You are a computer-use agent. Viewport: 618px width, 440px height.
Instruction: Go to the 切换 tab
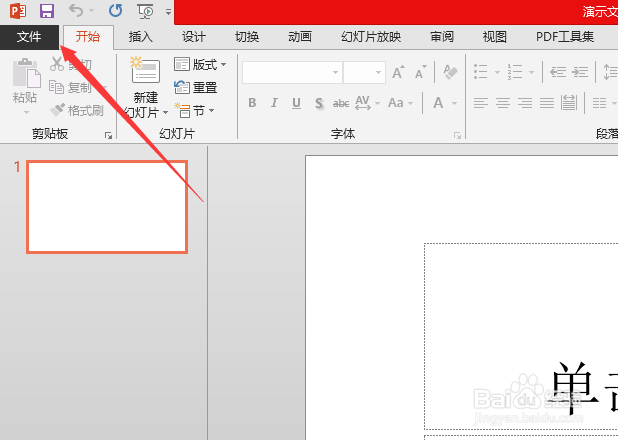click(x=247, y=37)
